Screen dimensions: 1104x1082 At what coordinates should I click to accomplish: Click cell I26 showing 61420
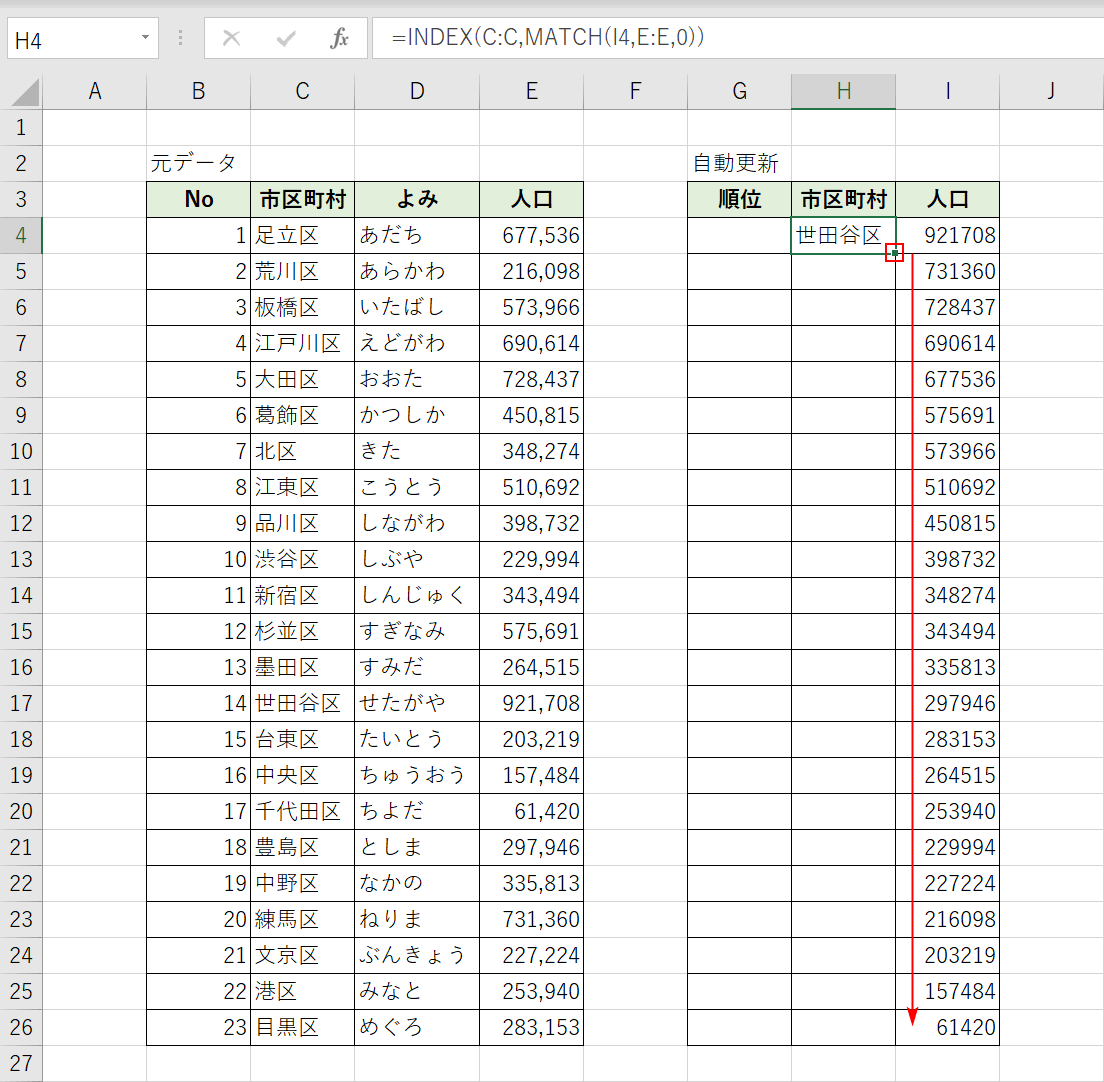pyautogui.click(x=948, y=1027)
